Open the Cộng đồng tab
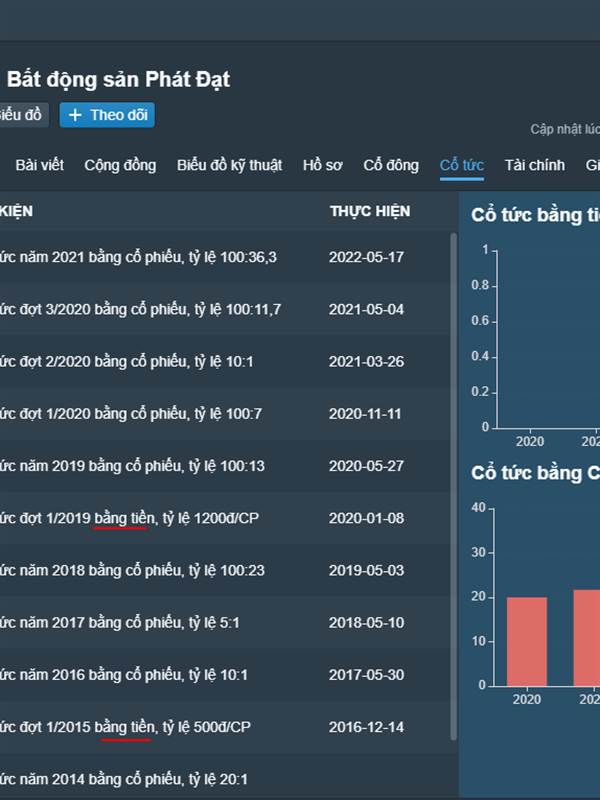 [120, 165]
